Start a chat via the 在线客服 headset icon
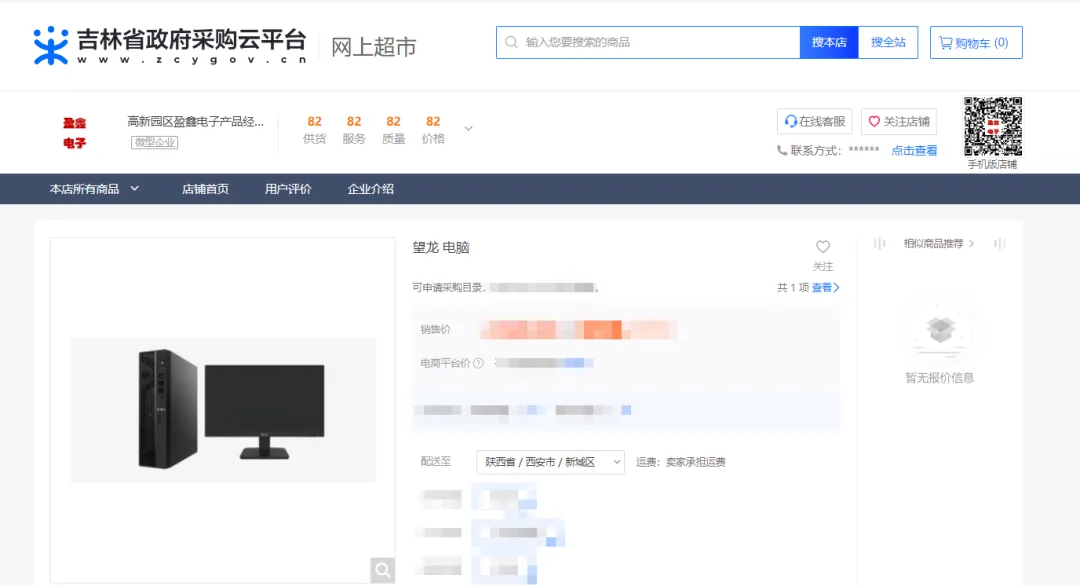This screenshot has width=1080, height=586. 790,120
